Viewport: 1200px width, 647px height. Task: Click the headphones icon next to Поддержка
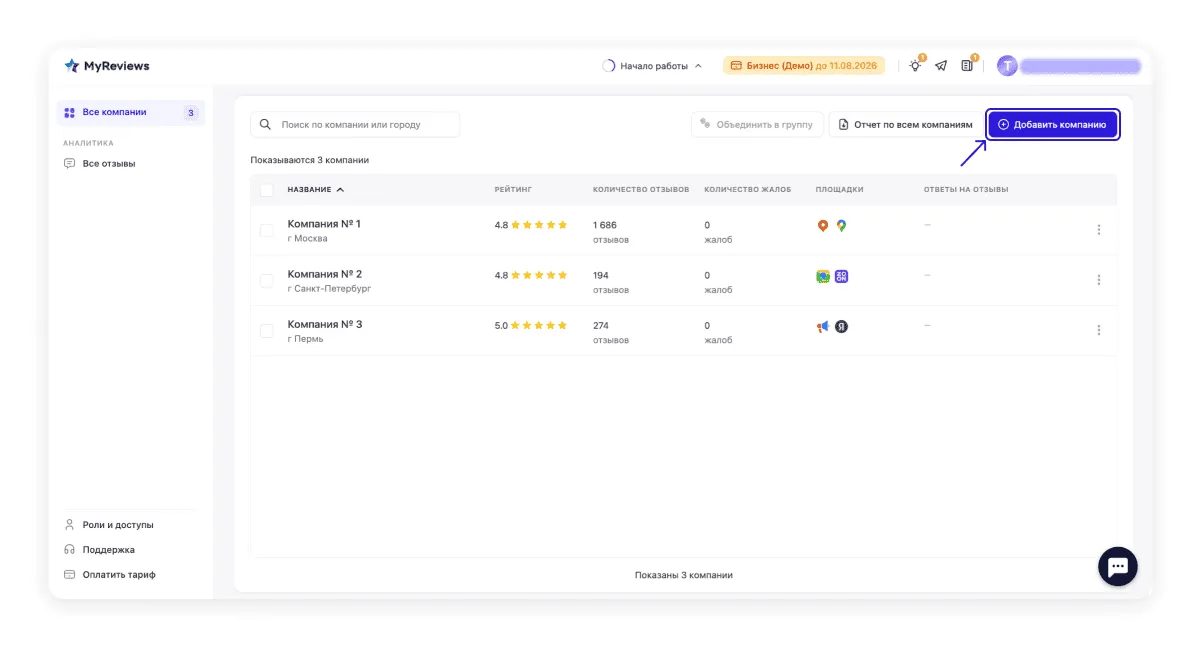coord(70,550)
